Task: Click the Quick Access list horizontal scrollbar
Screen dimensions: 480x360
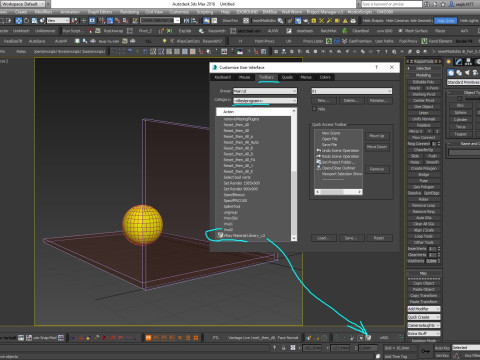Action: point(338,192)
